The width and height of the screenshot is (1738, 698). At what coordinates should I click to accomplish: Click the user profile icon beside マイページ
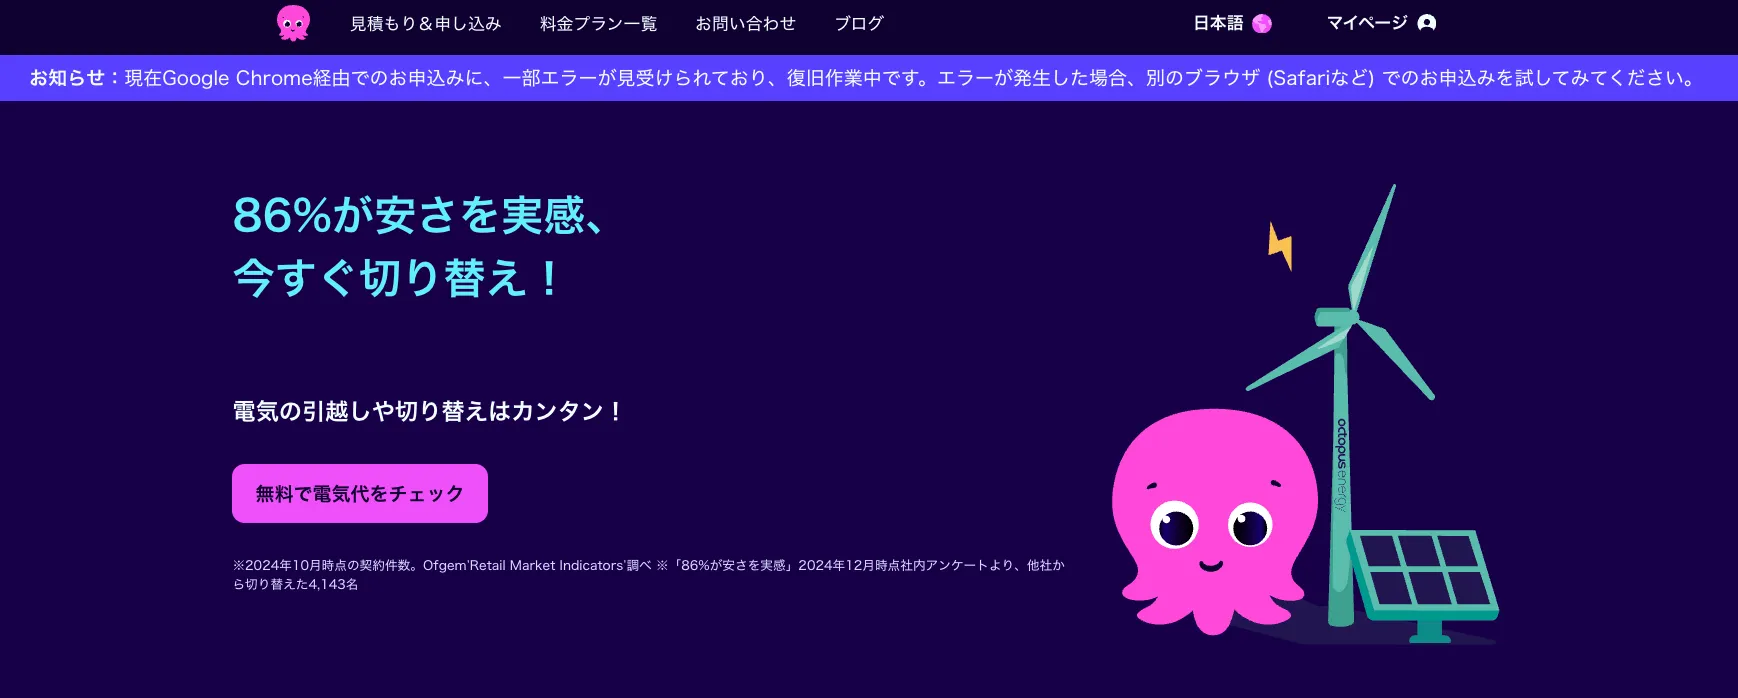1427,23
